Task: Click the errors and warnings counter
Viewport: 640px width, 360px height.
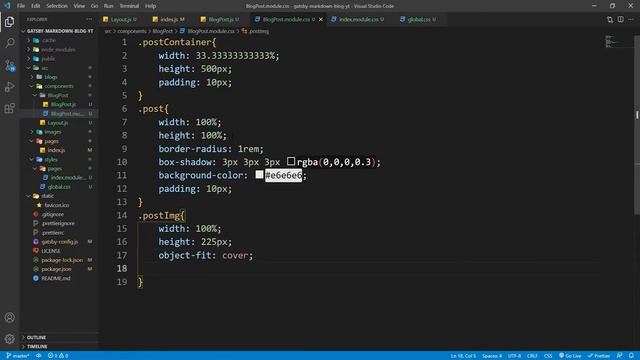Action: pyautogui.click(x=58, y=356)
